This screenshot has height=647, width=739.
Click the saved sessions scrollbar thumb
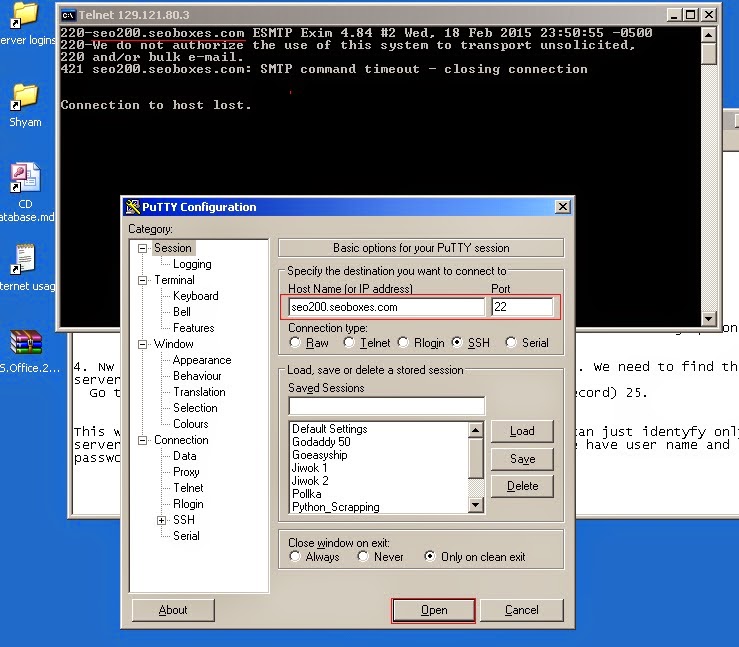(x=476, y=458)
